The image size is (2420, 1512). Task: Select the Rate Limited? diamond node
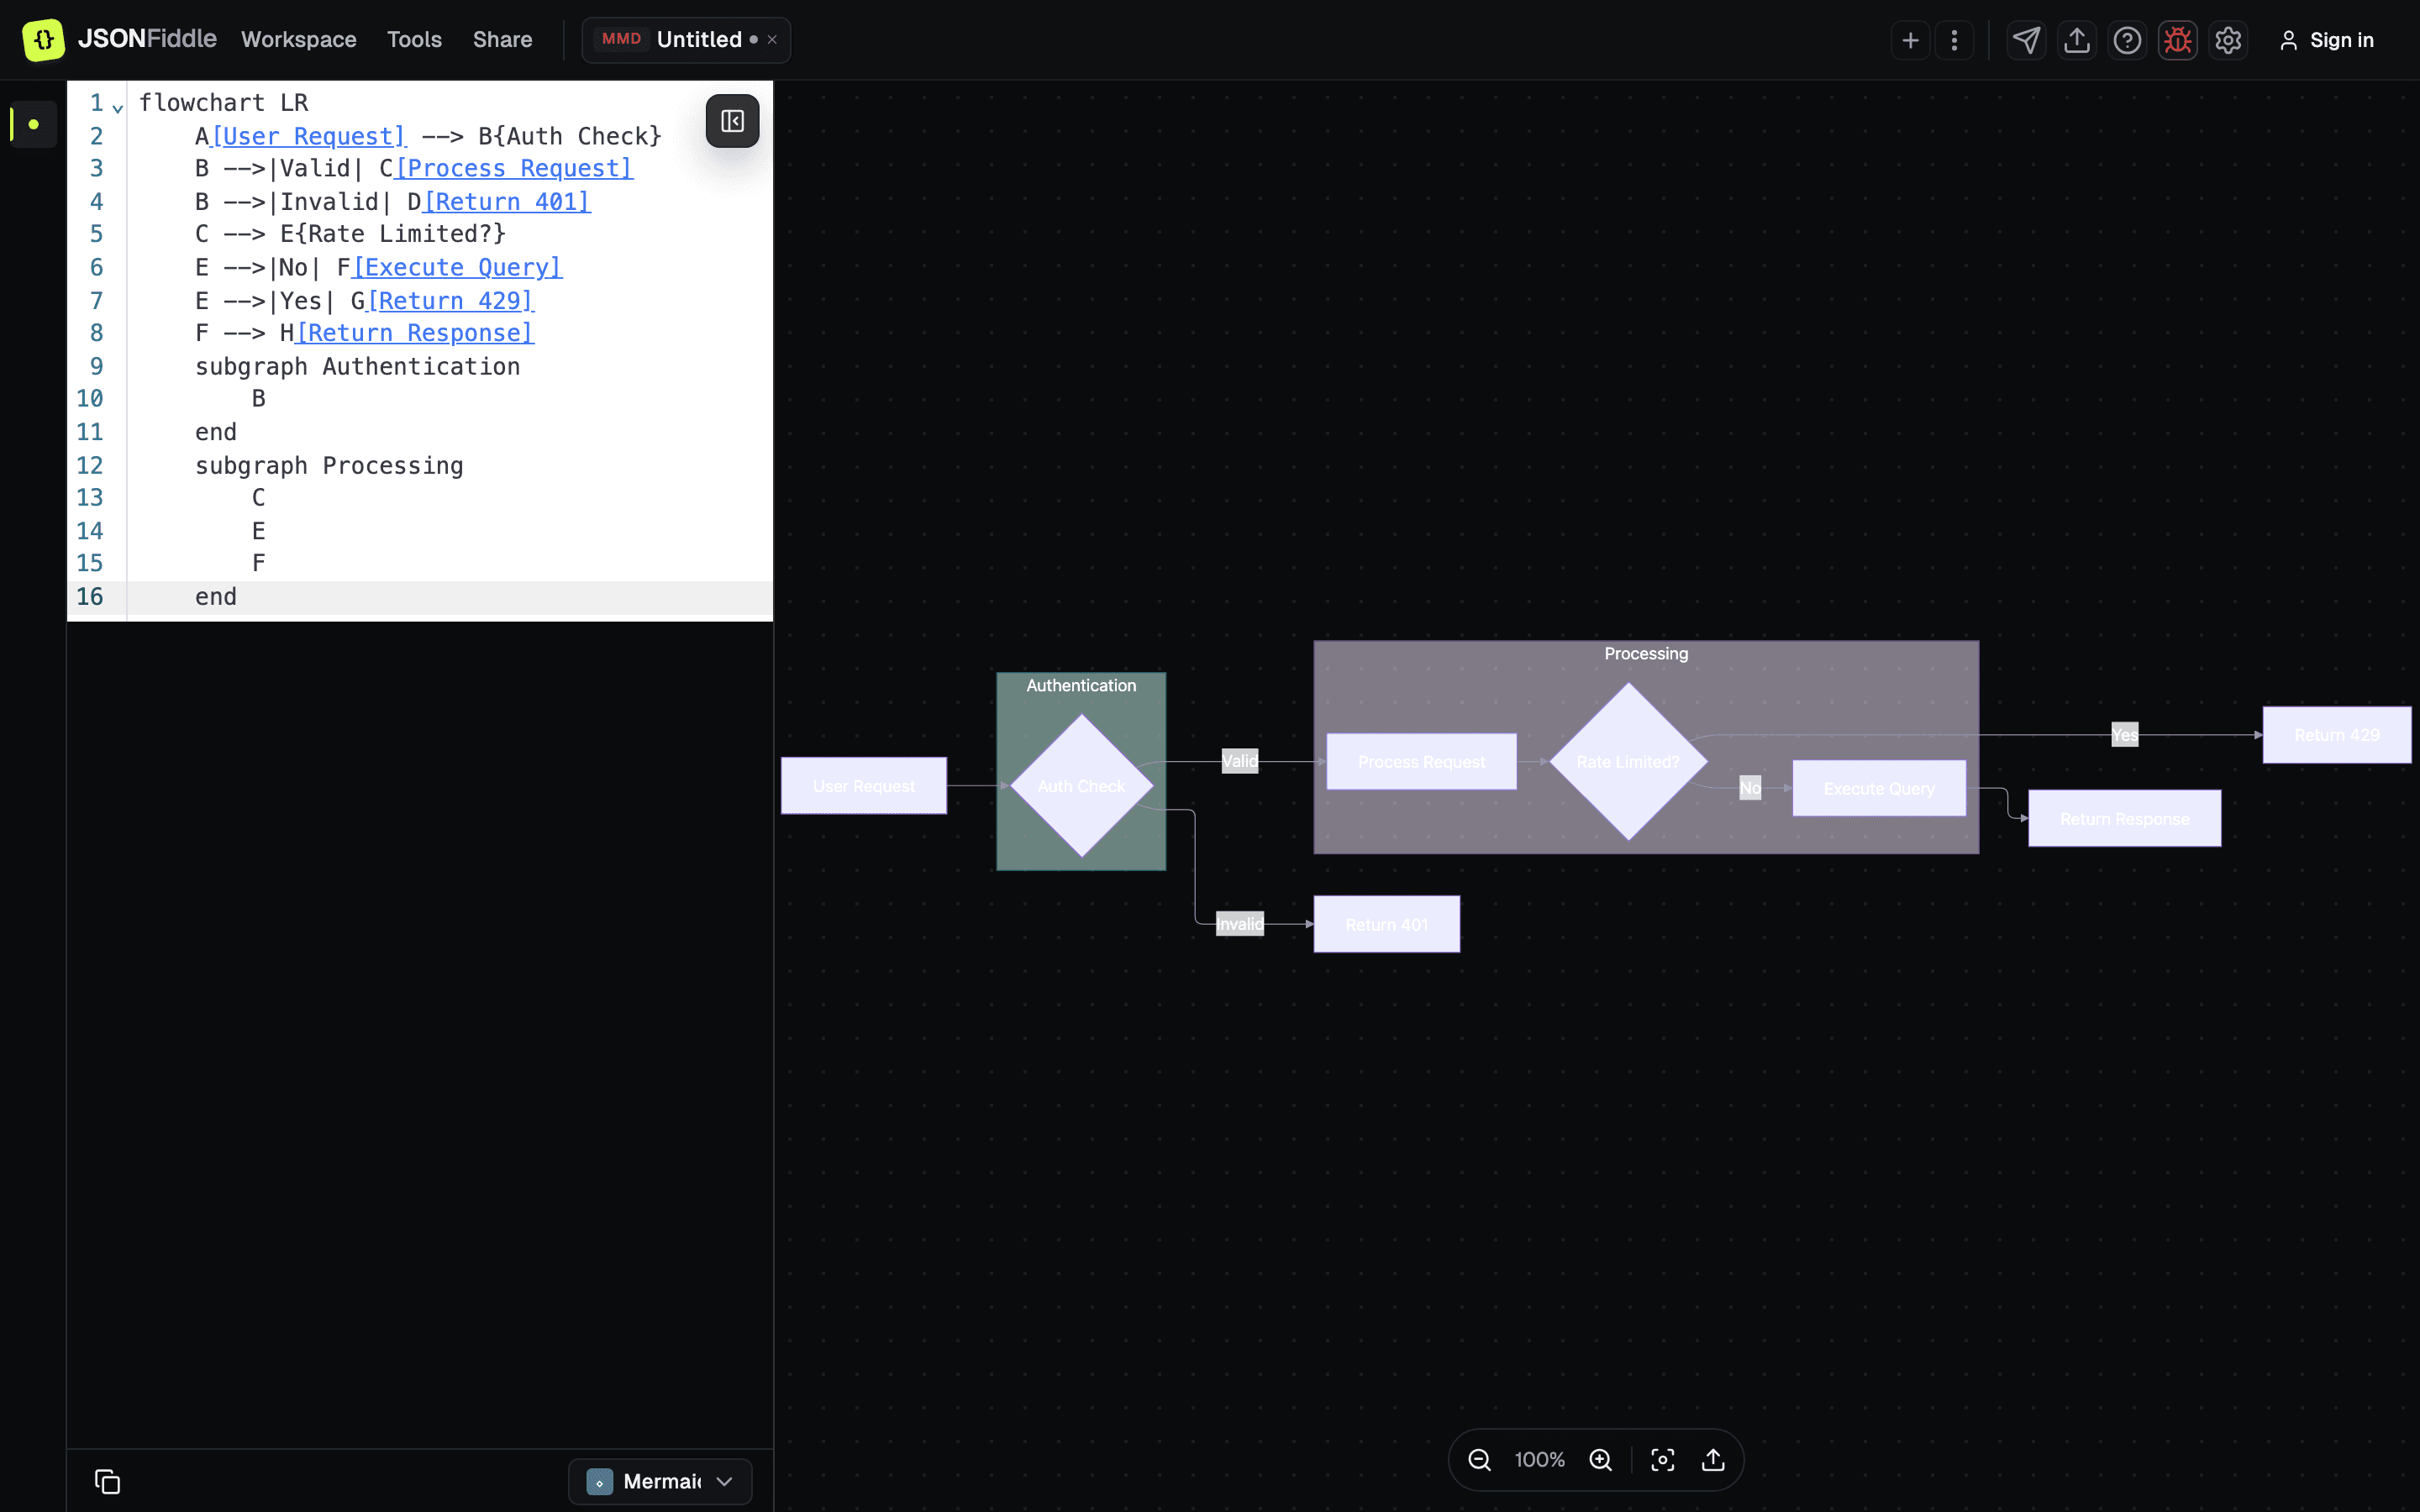click(1628, 762)
